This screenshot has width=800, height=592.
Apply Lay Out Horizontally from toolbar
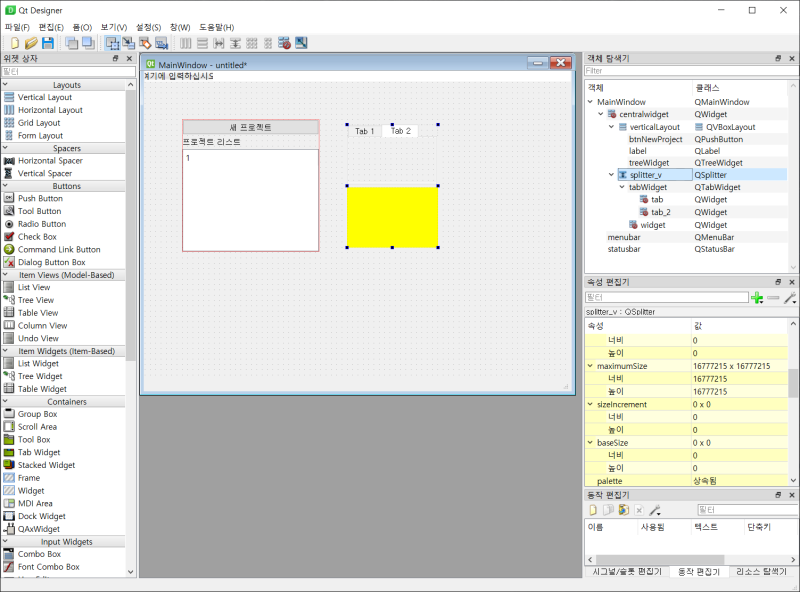(186, 43)
